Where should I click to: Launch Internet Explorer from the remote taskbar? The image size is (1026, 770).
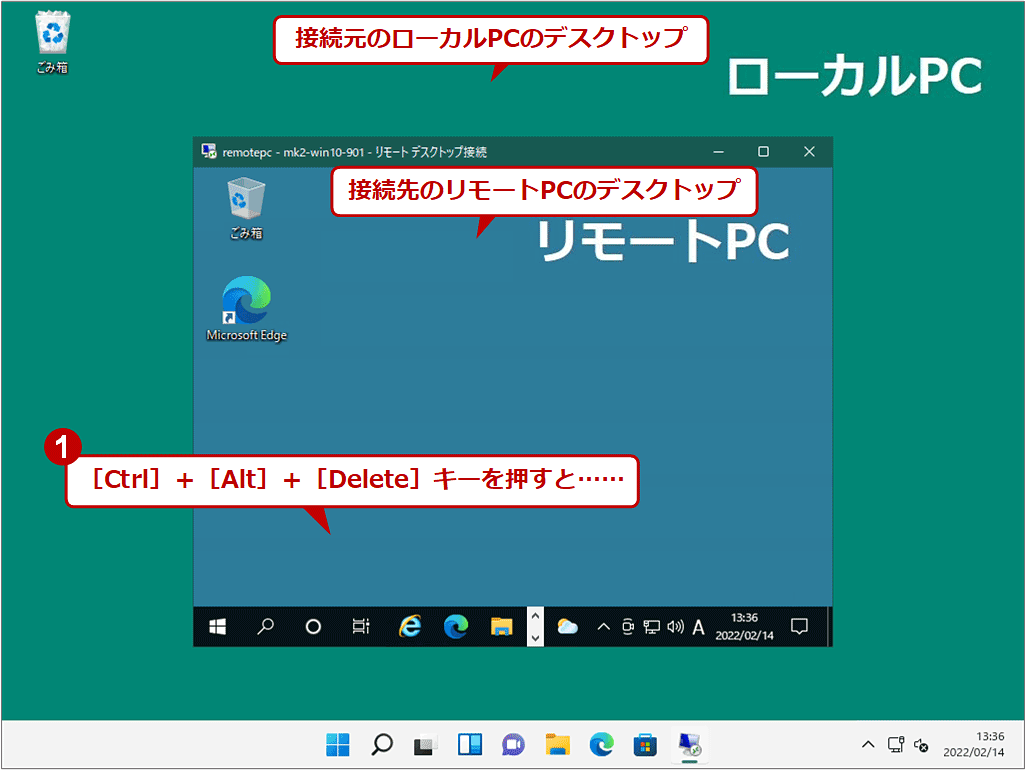(410, 625)
